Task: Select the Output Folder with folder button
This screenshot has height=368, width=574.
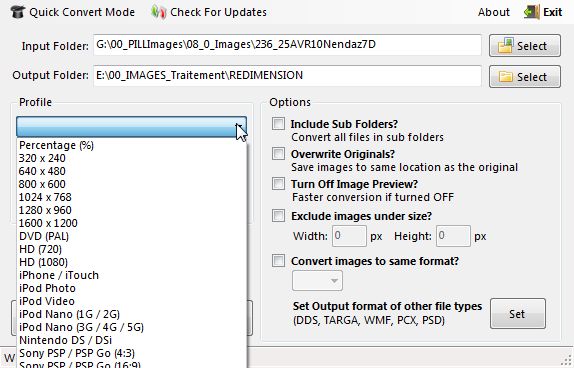Action: [525, 77]
